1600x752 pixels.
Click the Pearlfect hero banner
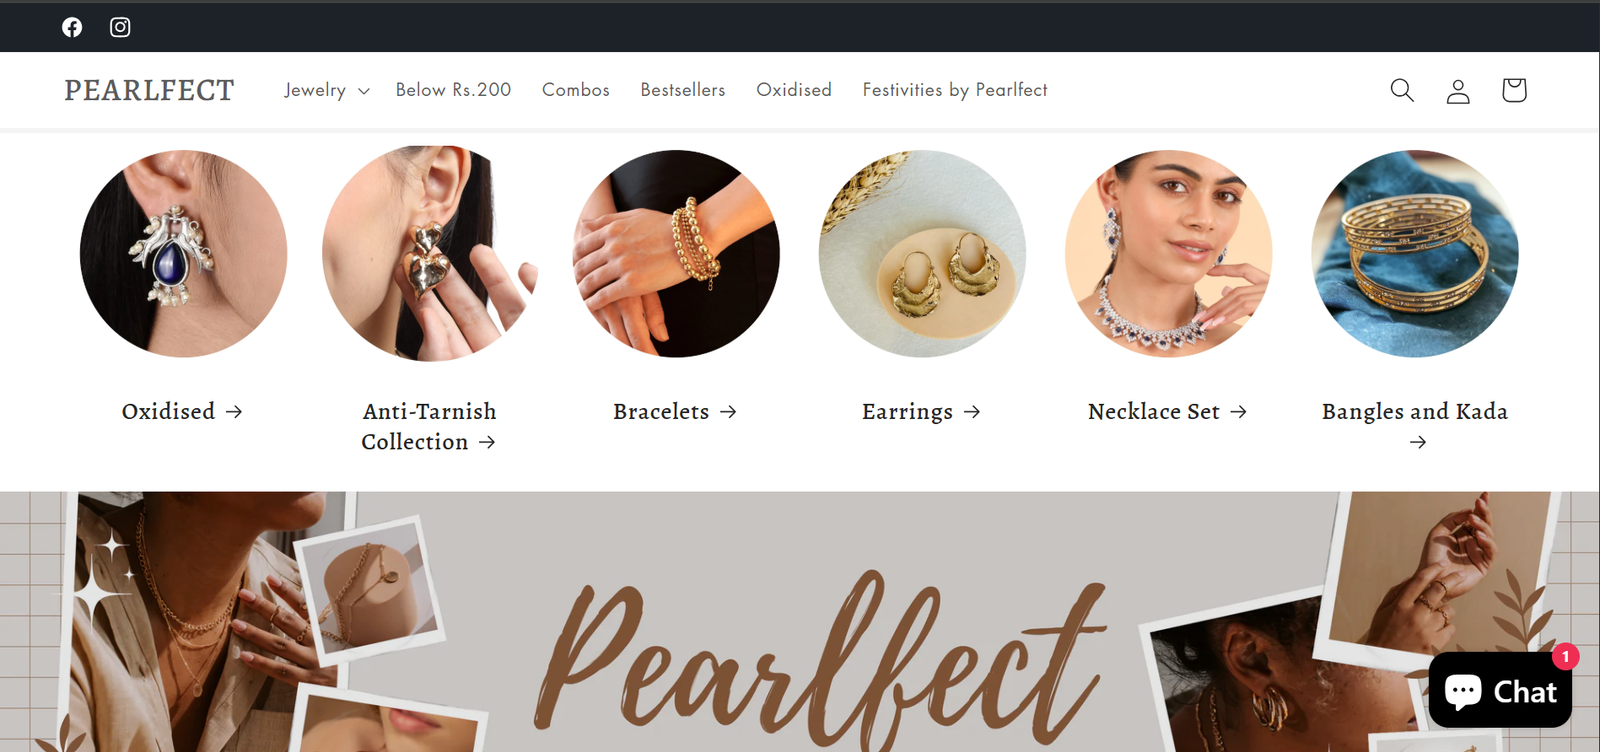tap(800, 621)
